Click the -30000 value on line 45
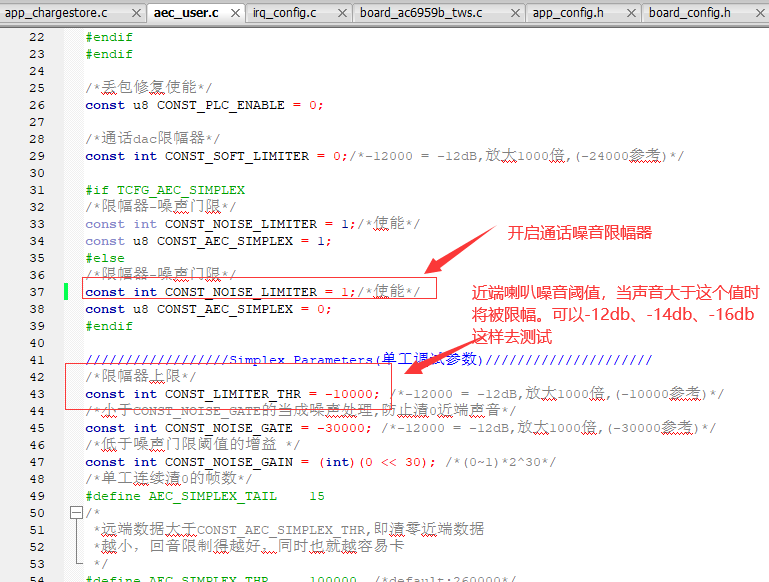Screen dimensions: 769x582 (341, 428)
